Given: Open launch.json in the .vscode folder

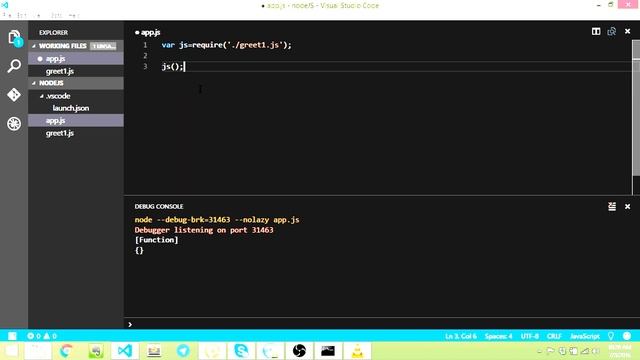Looking at the screenshot, I should click(76, 108).
